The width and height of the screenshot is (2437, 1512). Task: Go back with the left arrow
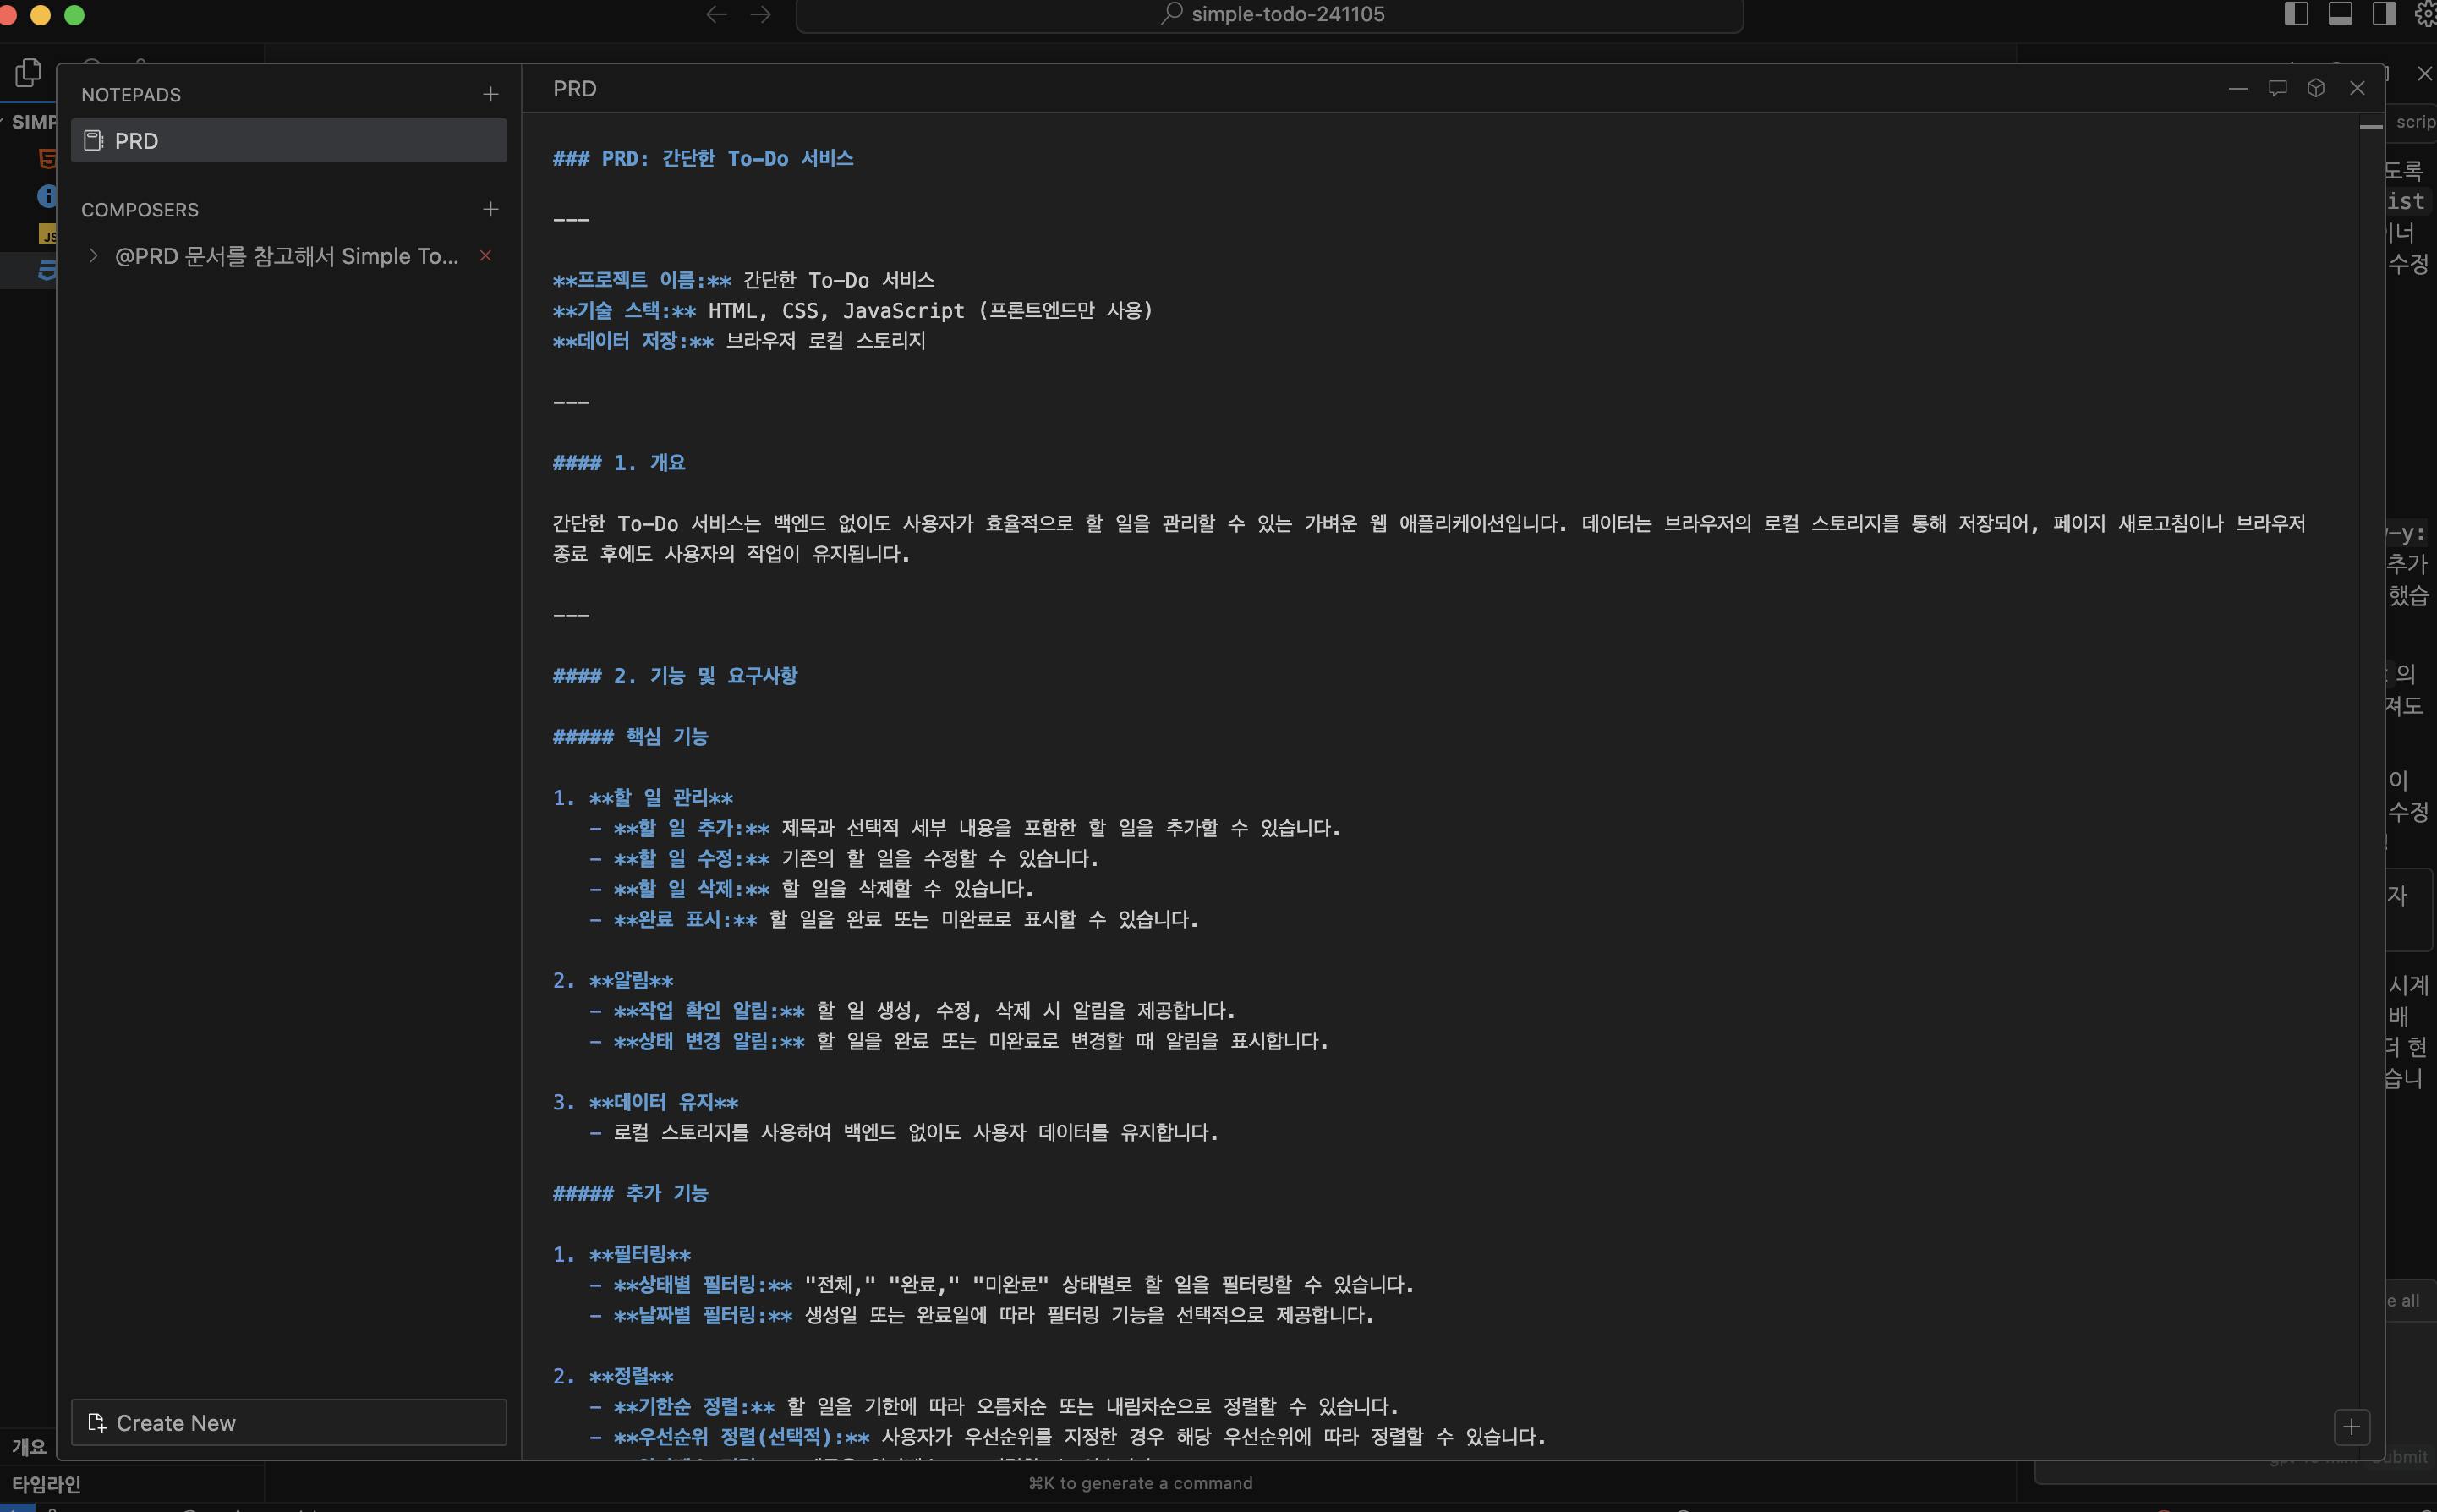pos(716,14)
